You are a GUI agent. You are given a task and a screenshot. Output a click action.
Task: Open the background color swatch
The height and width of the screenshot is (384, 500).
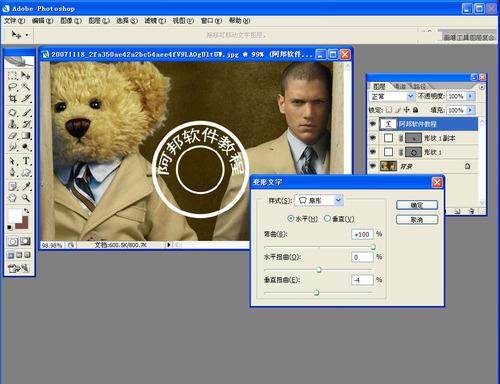[24, 224]
